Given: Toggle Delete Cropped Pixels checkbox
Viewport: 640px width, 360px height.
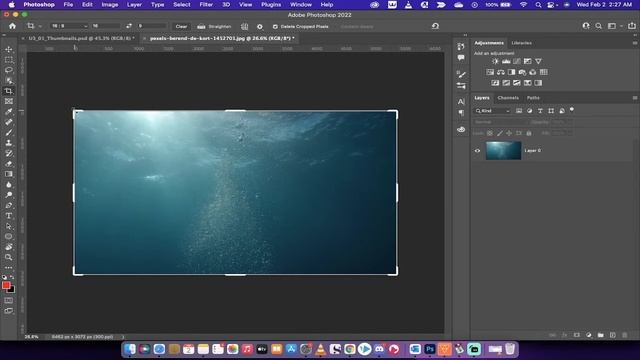Looking at the screenshot, I should pyautogui.click(x=275, y=27).
